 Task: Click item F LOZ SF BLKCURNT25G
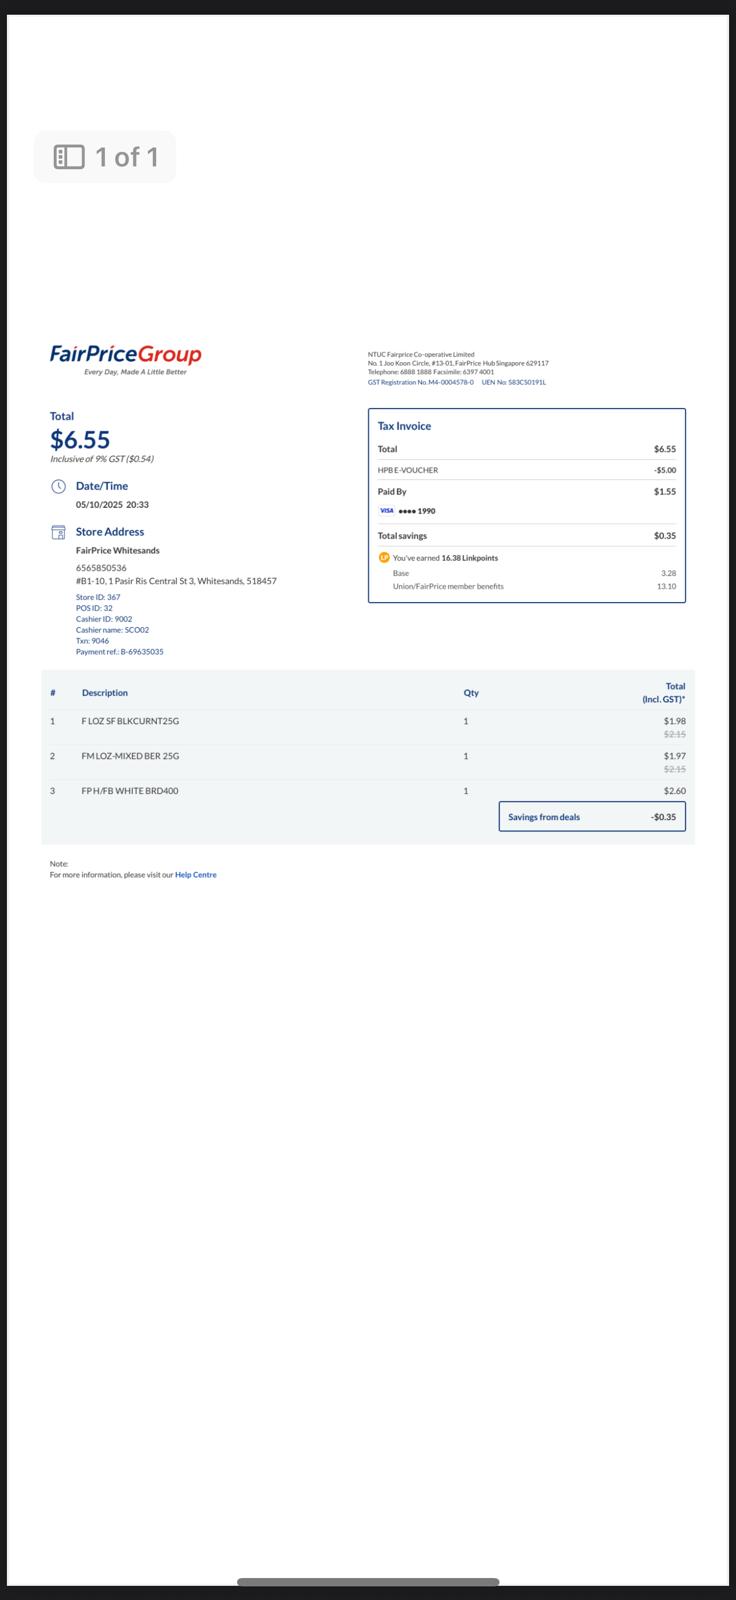(130, 721)
